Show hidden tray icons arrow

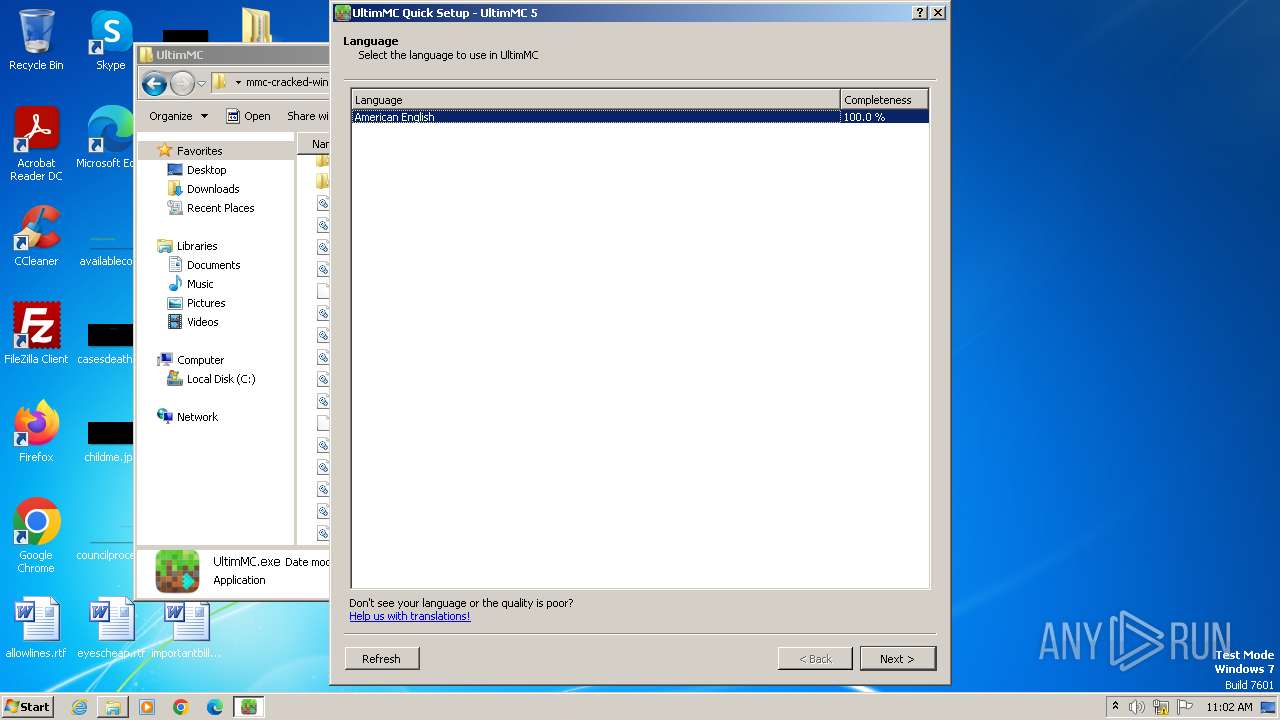(x=1115, y=707)
